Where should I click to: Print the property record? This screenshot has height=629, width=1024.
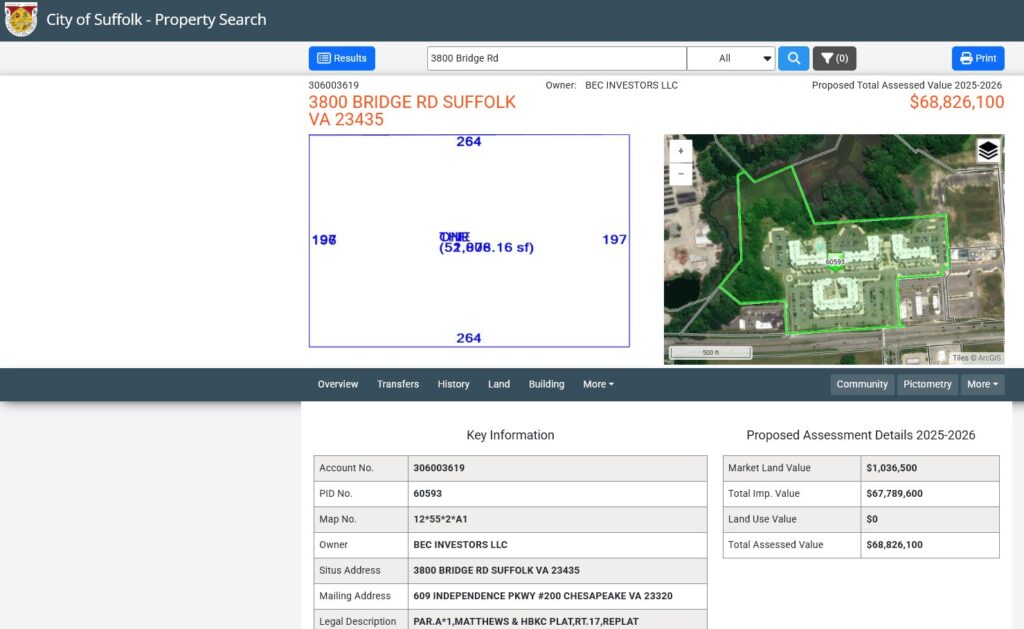tap(978, 58)
